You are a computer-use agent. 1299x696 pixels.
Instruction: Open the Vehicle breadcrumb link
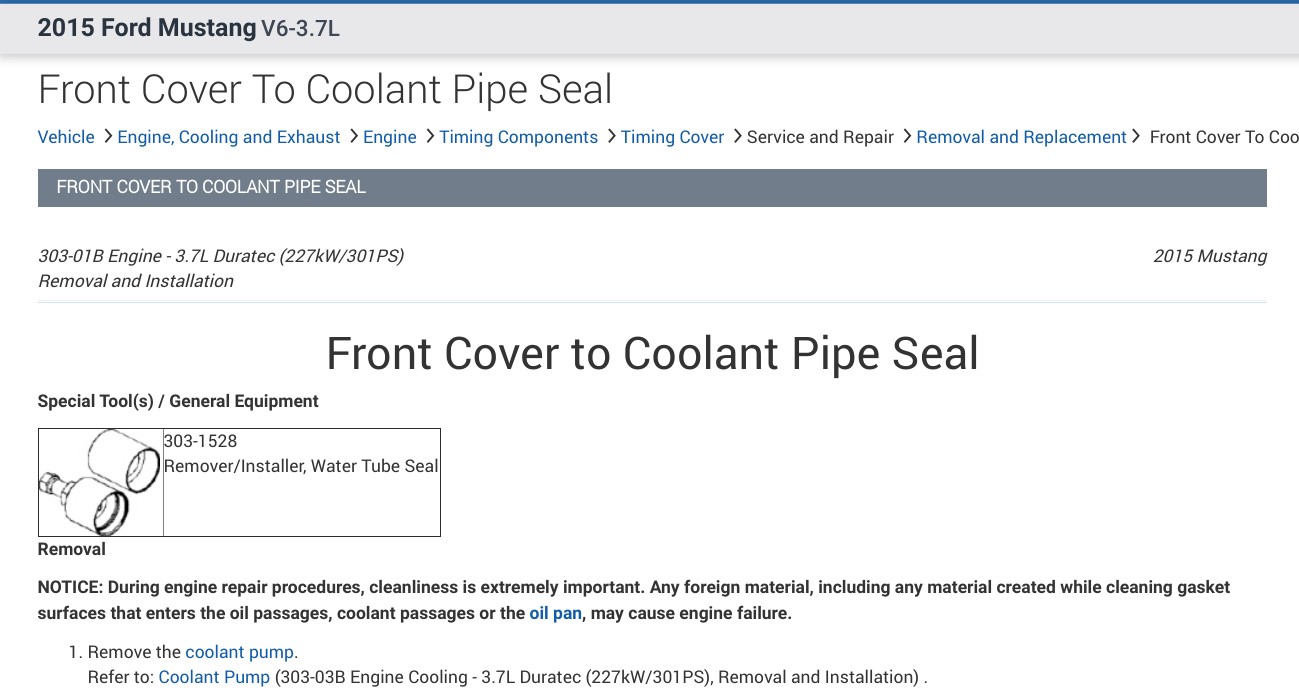(x=66, y=137)
